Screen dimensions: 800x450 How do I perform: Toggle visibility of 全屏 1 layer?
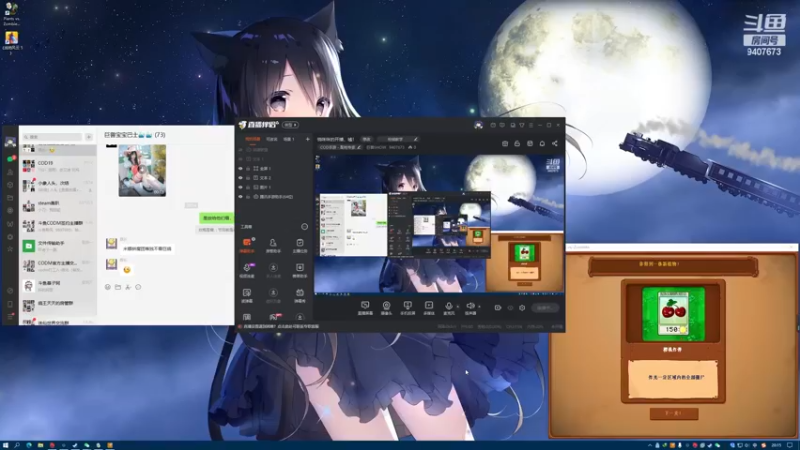[241, 168]
